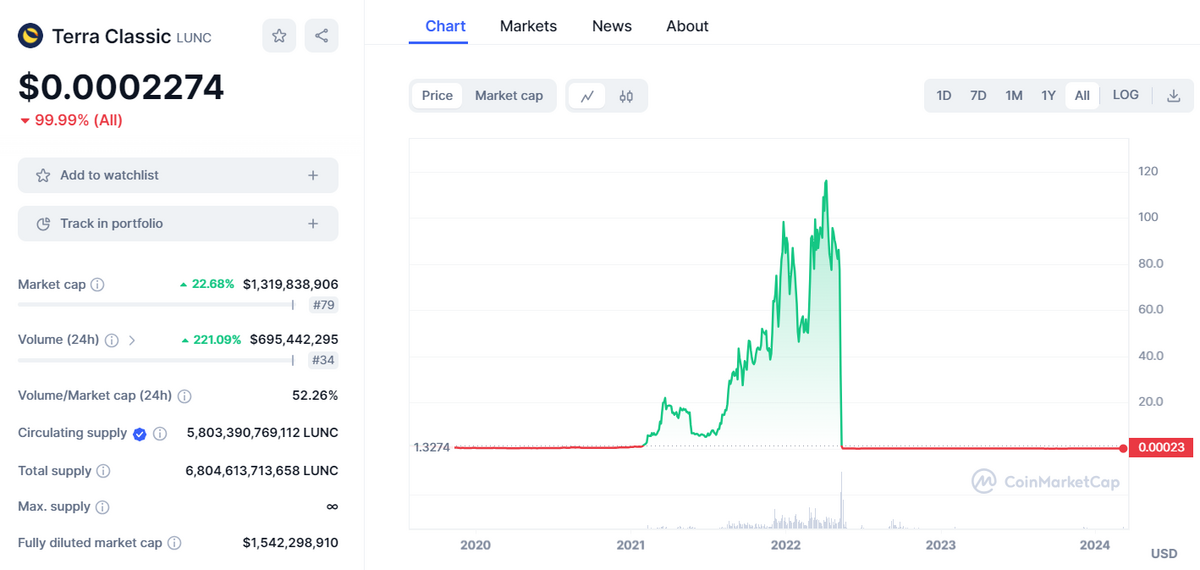Click total supply 6,804,613,713,658 LUNC
This screenshot has width=1200, height=570.
(x=262, y=471)
